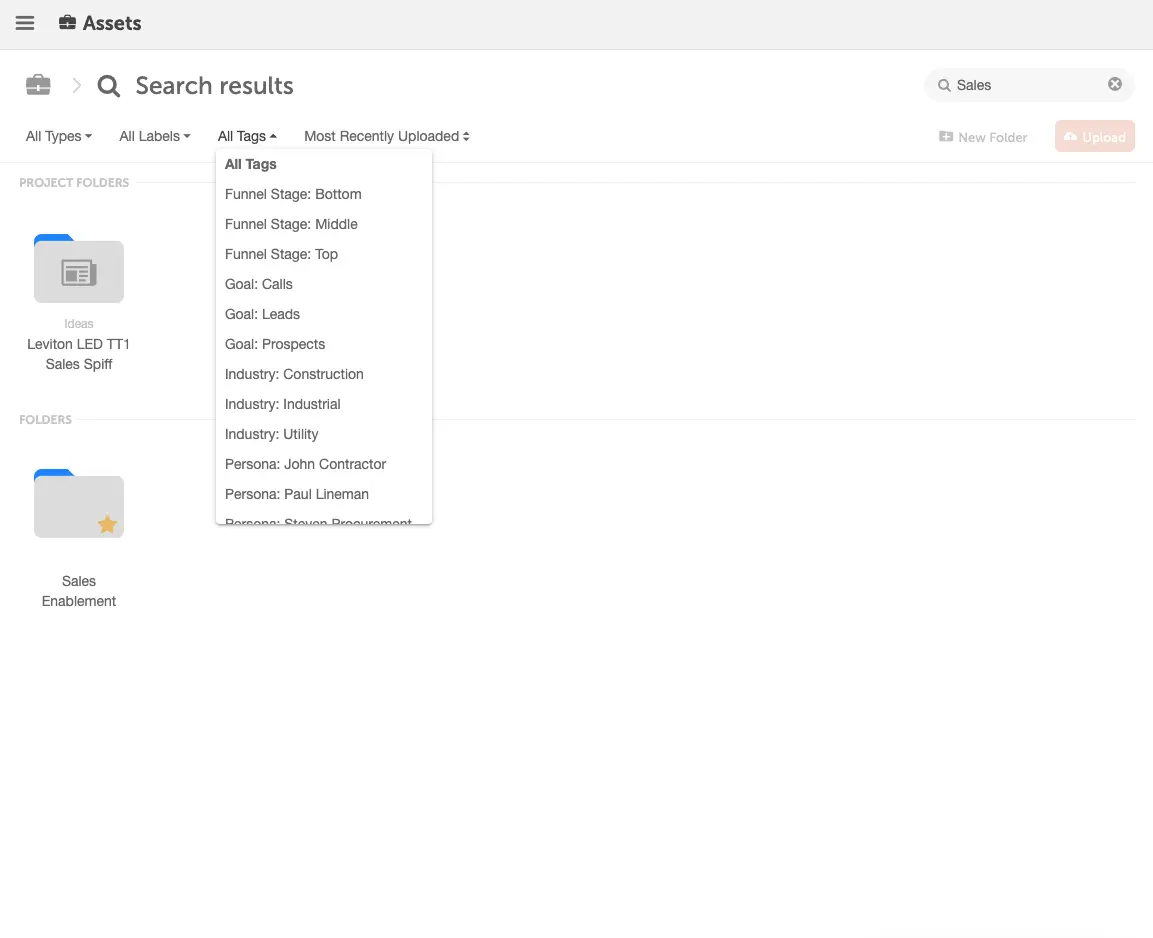
Task: Click the Assets briefcase icon in header
Action: [67, 23]
